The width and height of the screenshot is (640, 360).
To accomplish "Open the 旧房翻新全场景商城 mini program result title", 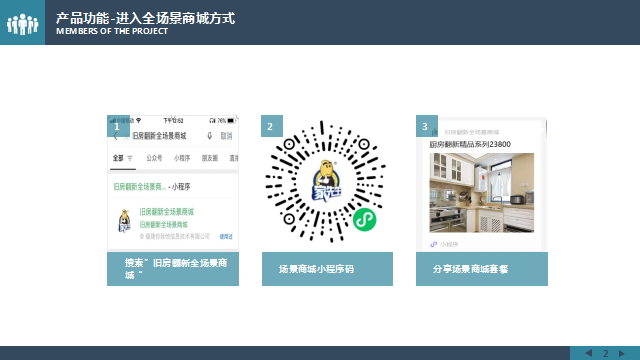I will click(167, 212).
